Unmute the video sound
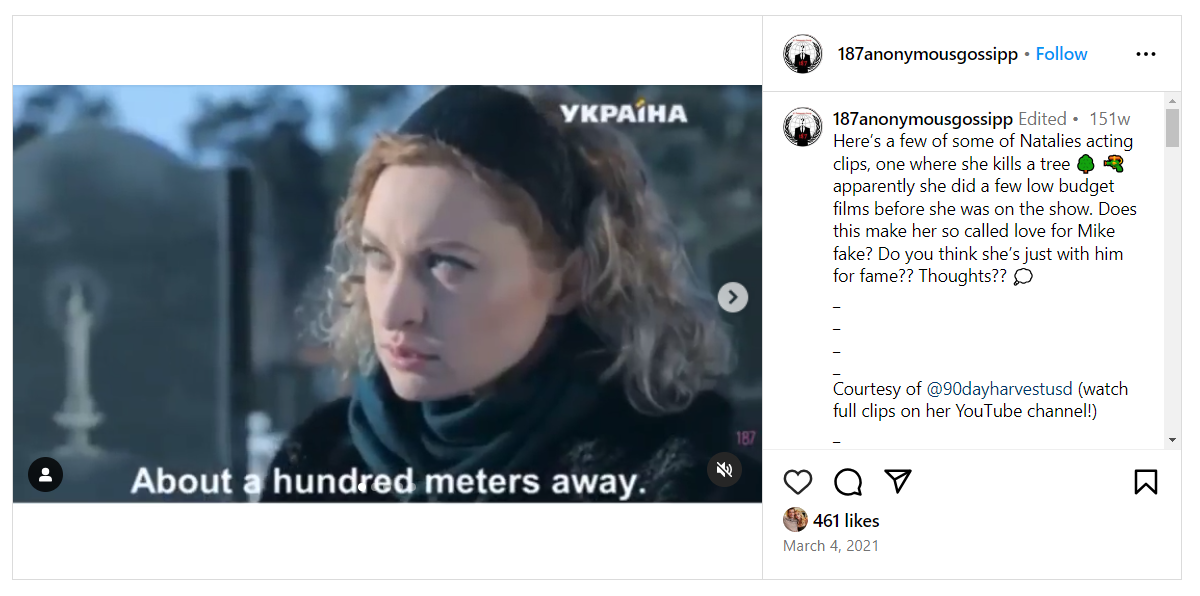Viewport: 1200px width, 596px height. tap(724, 469)
